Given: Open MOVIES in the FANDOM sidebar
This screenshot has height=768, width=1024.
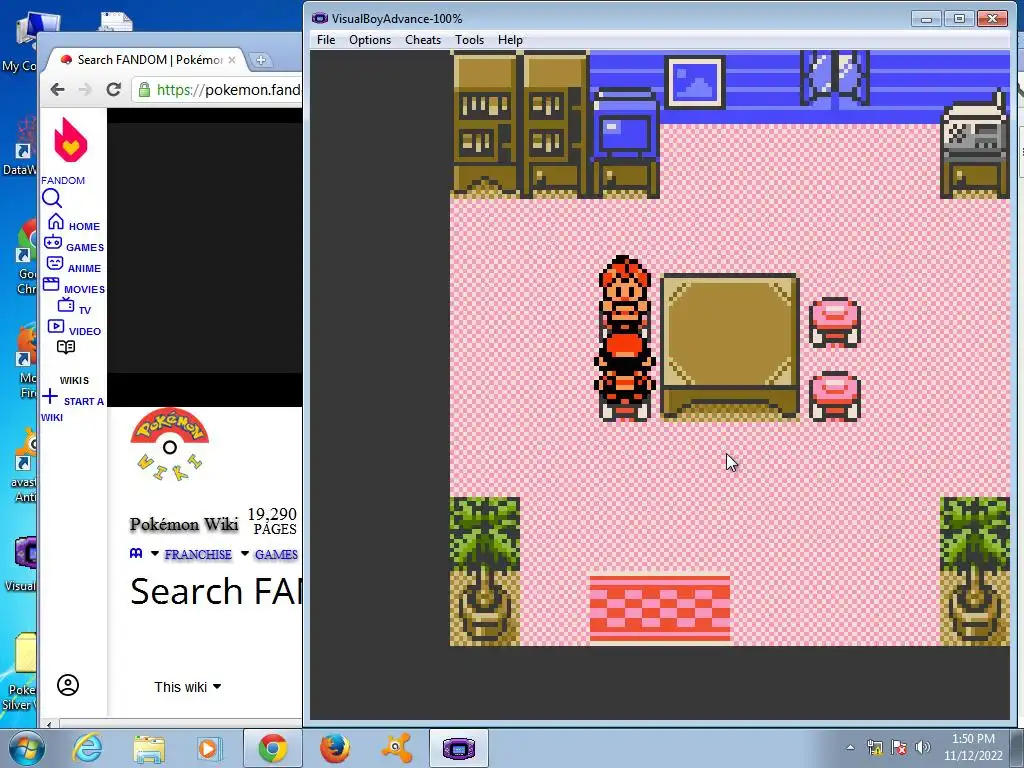Looking at the screenshot, I should point(73,287).
